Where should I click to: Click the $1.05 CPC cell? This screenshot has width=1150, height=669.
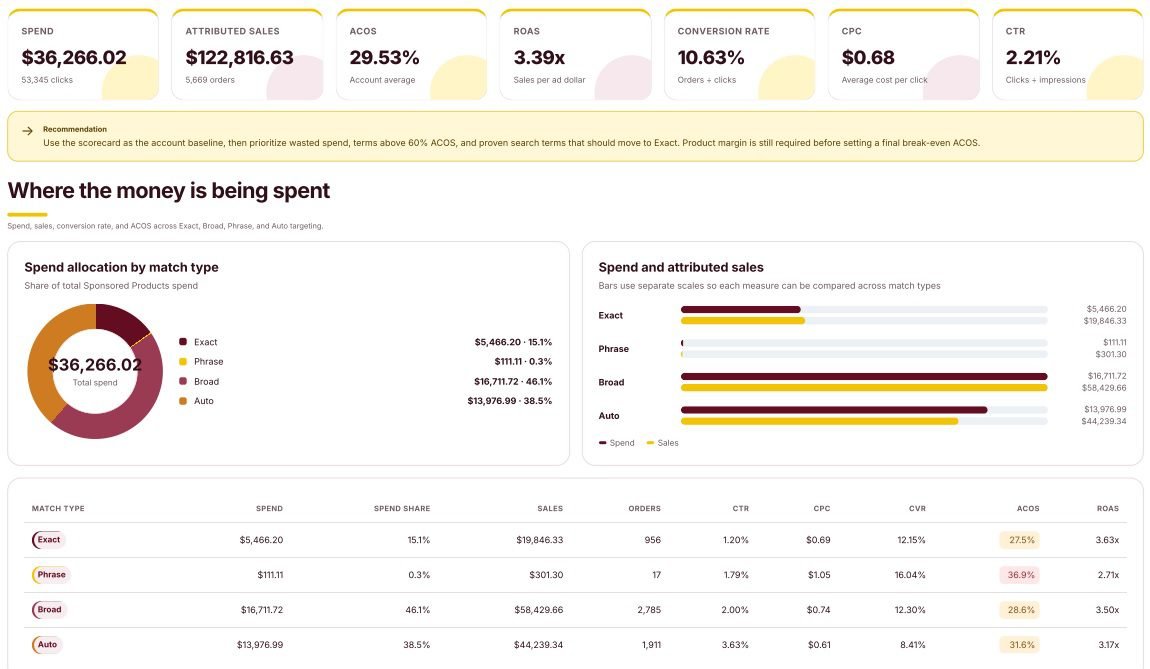tap(819, 575)
